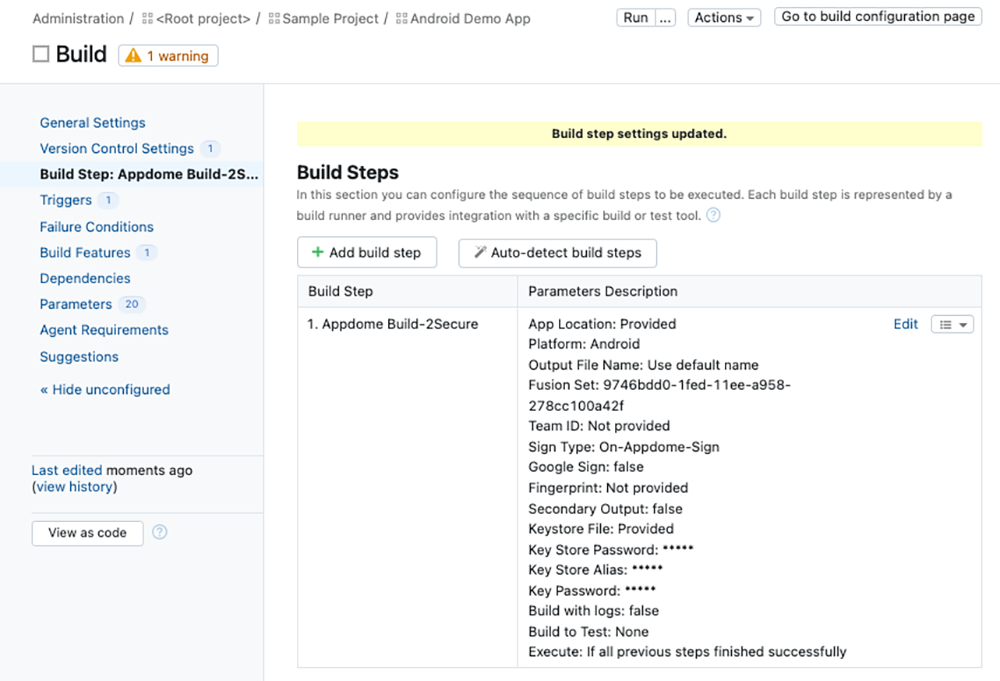
Task: Select Triggers in the sidebar
Action: coord(66,200)
